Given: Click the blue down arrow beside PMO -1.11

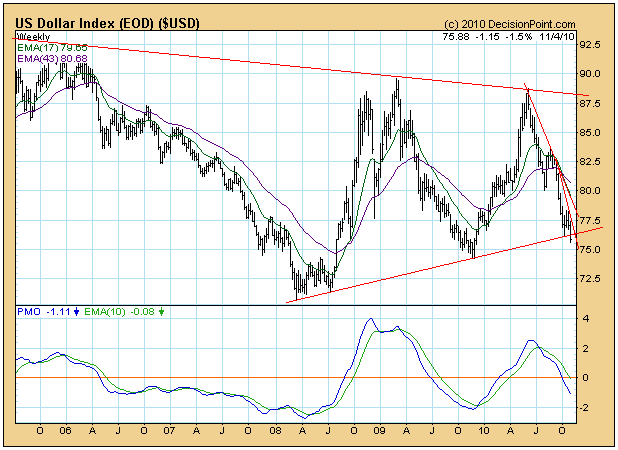Looking at the screenshot, I should pos(76,313).
